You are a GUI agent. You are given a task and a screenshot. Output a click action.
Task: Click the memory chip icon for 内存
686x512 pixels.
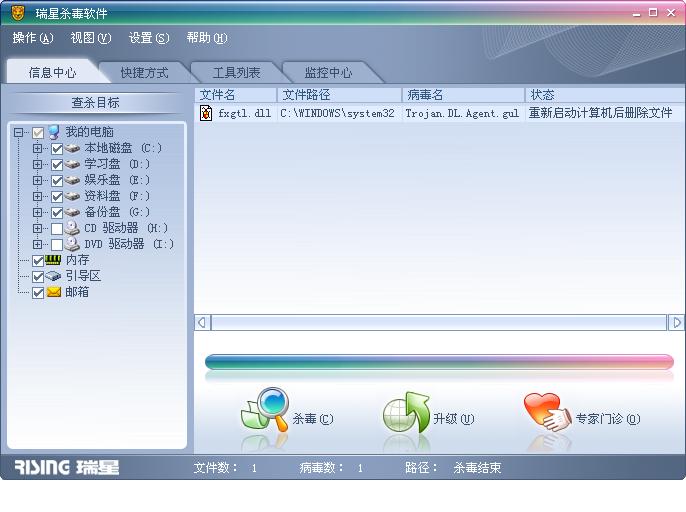[x=53, y=260]
